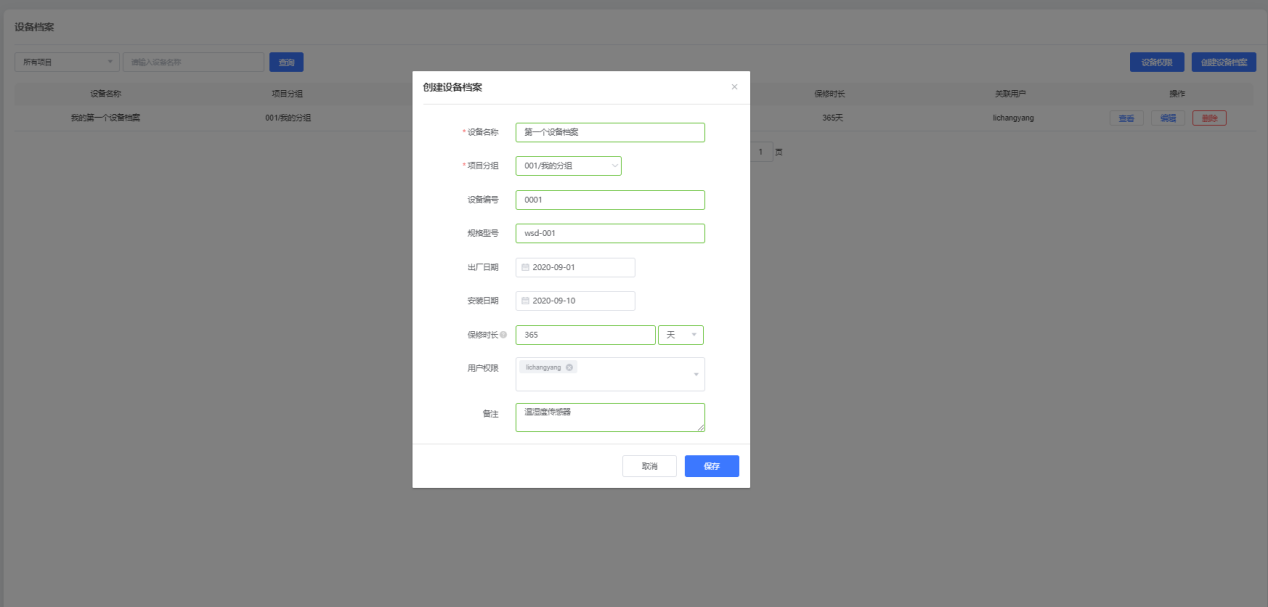Click the 出厂日期 date 2020-09-01
The height and width of the screenshot is (607, 1268).
(x=575, y=268)
